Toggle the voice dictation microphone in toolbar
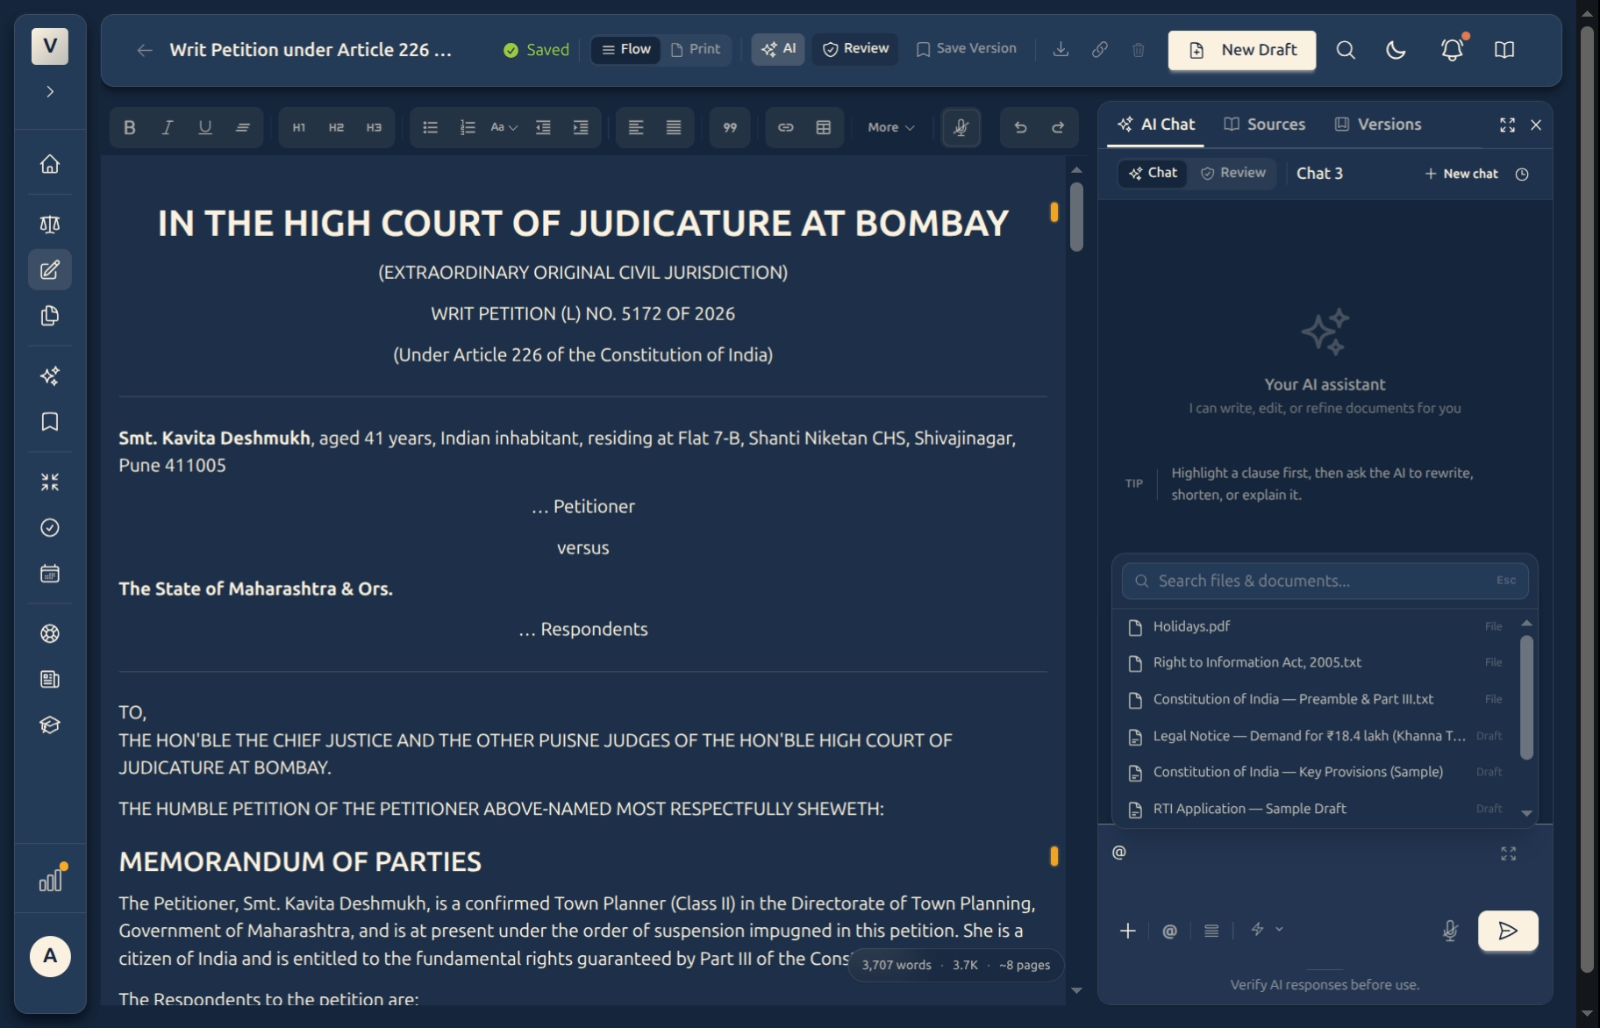1600x1028 pixels. pos(961,128)
